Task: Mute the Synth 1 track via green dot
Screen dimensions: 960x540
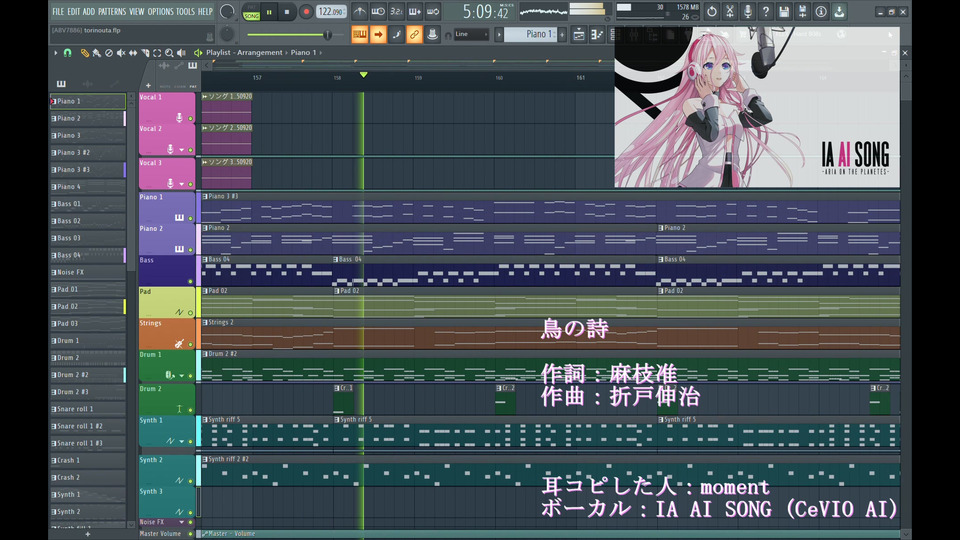Action: point(190,441)
